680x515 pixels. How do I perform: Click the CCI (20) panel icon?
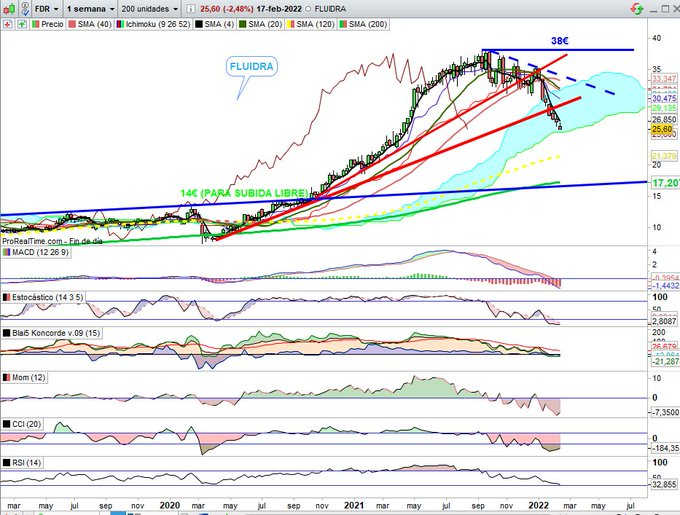point(7,424)
